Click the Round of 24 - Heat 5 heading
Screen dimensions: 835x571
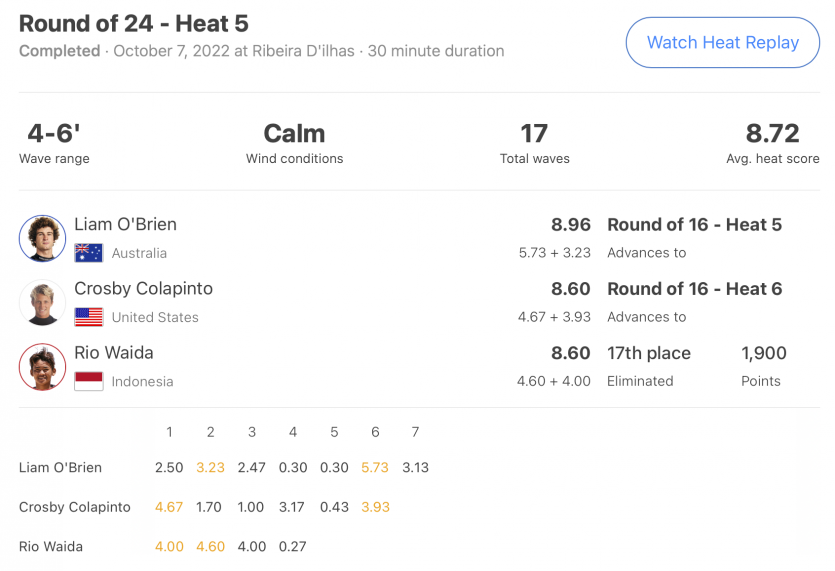134,24
